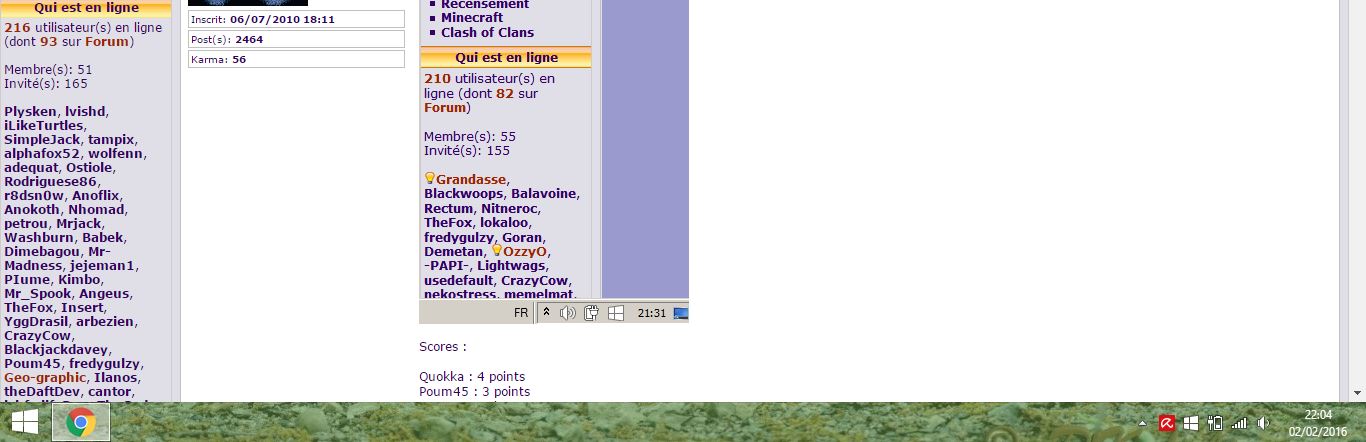Screen dimensions: 1366x442
Task: Click the YggDrasil username link
Action: [x=37, y=321]
